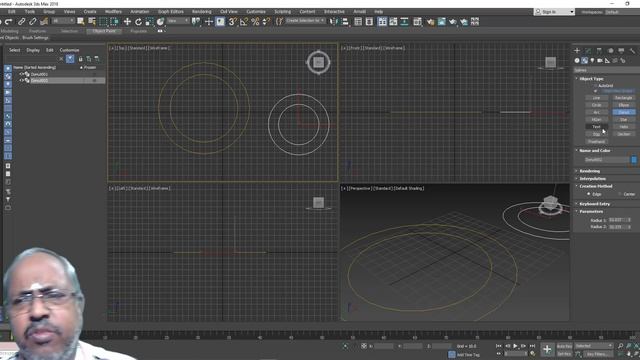Switch to the Geometry category icon
Viewport: 640px width, 360px height.
point(577,60)
